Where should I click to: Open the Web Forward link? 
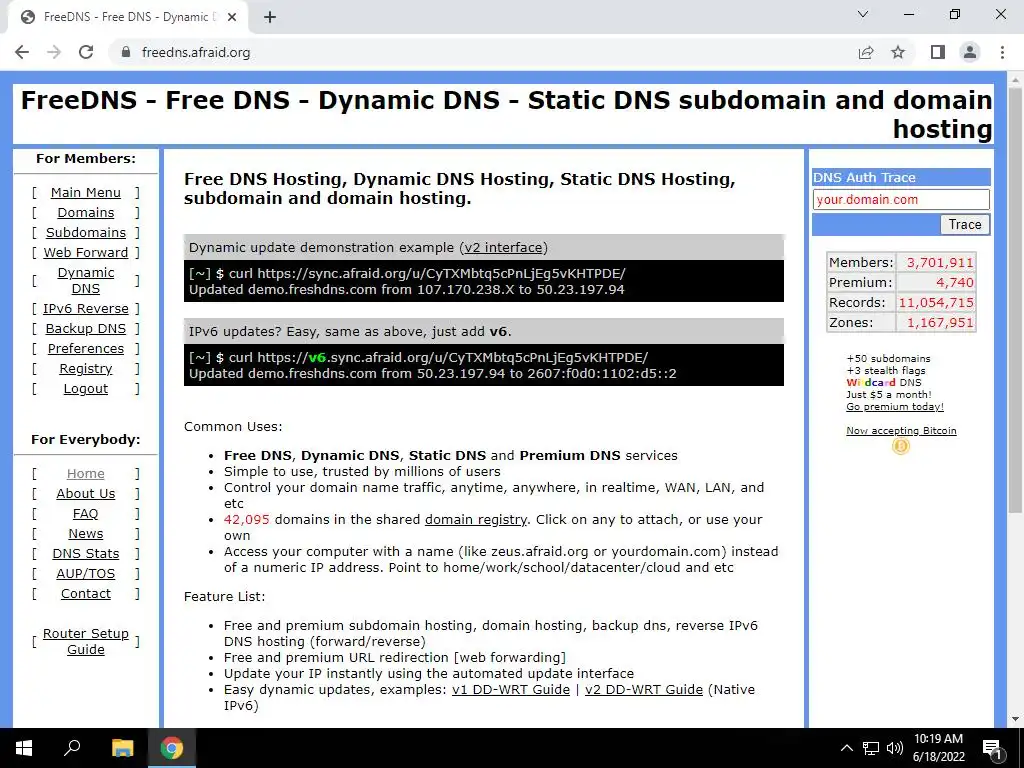pyautogui.click(x=86, y=252)
